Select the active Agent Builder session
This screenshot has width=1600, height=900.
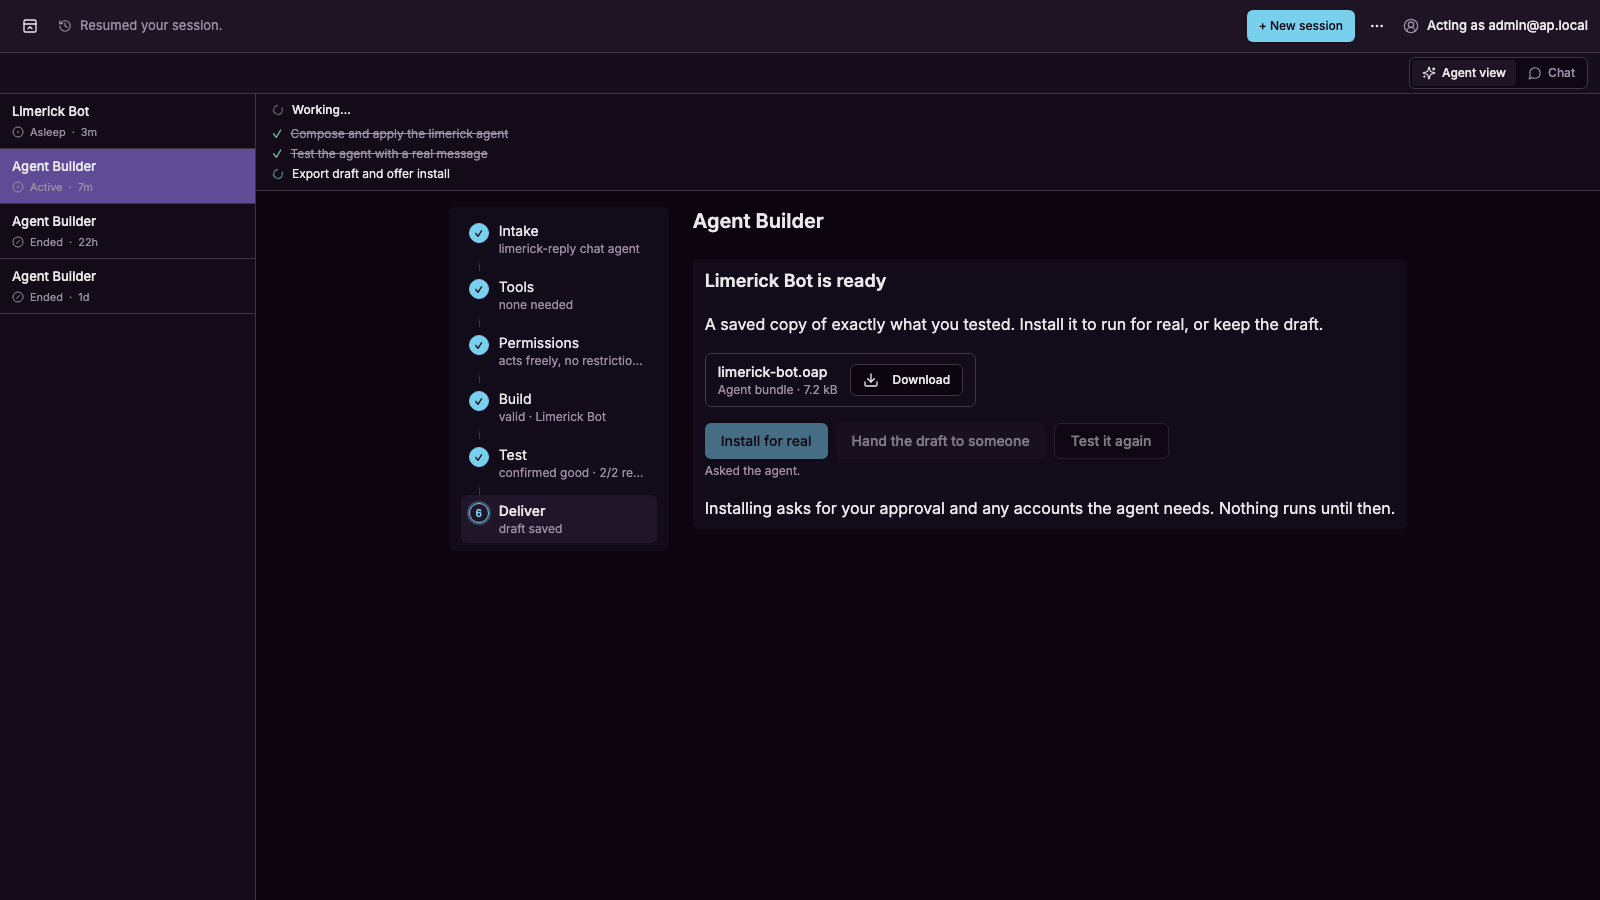pyautogui.click(x=127, y=176)
